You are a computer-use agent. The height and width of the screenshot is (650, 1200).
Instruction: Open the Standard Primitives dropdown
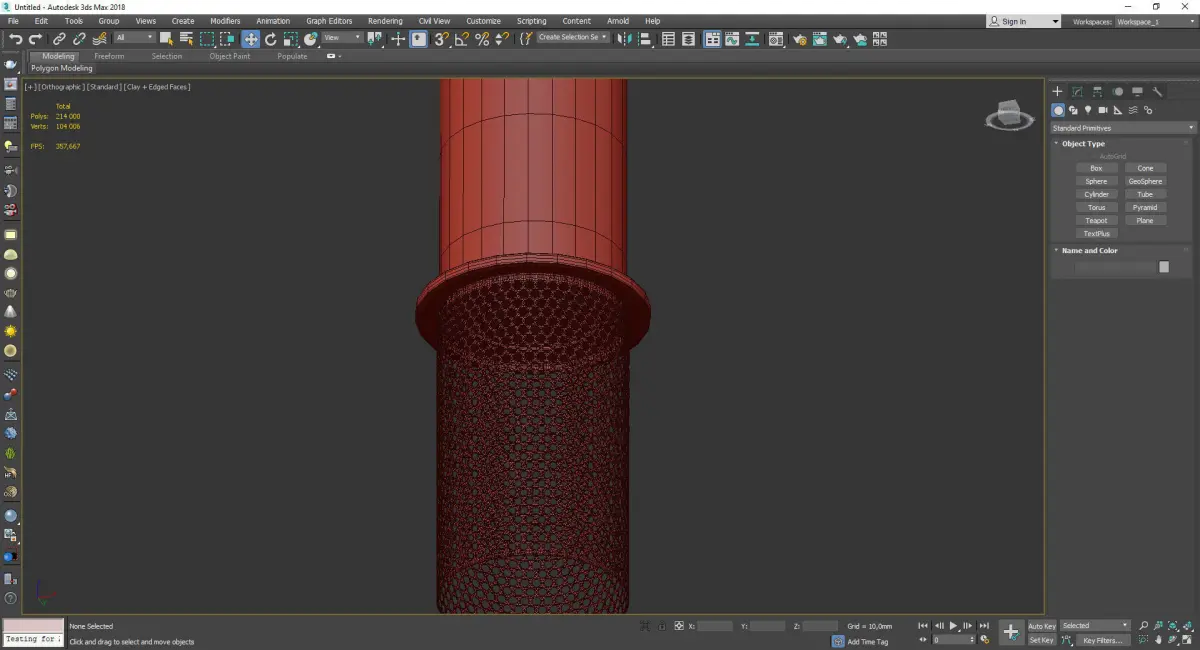click(x=1122, y=128)
